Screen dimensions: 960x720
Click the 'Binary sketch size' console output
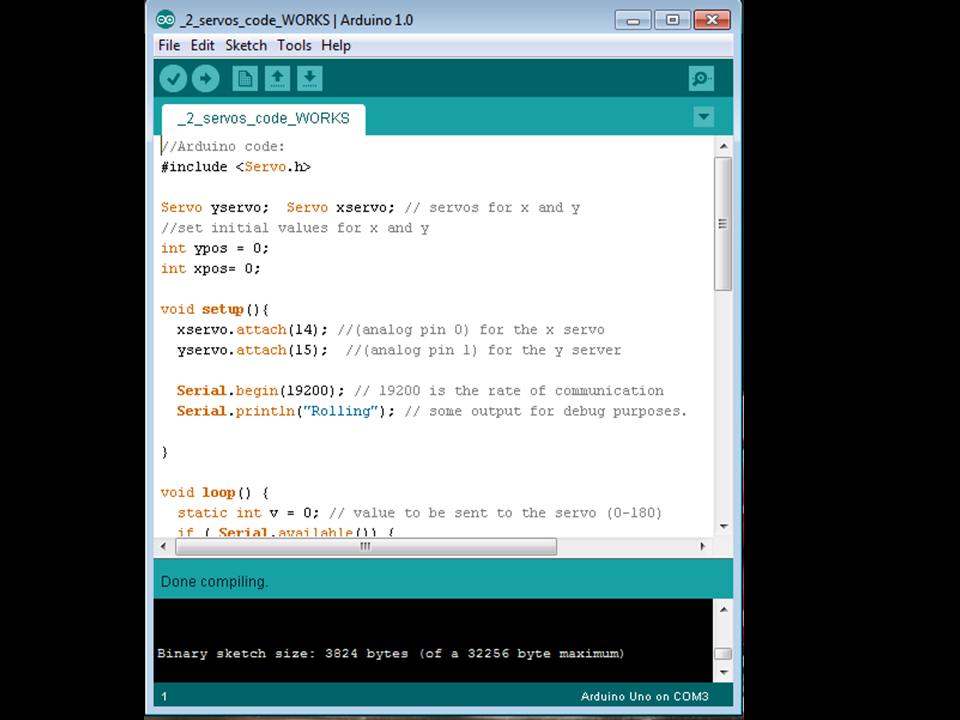coord(390,653)
